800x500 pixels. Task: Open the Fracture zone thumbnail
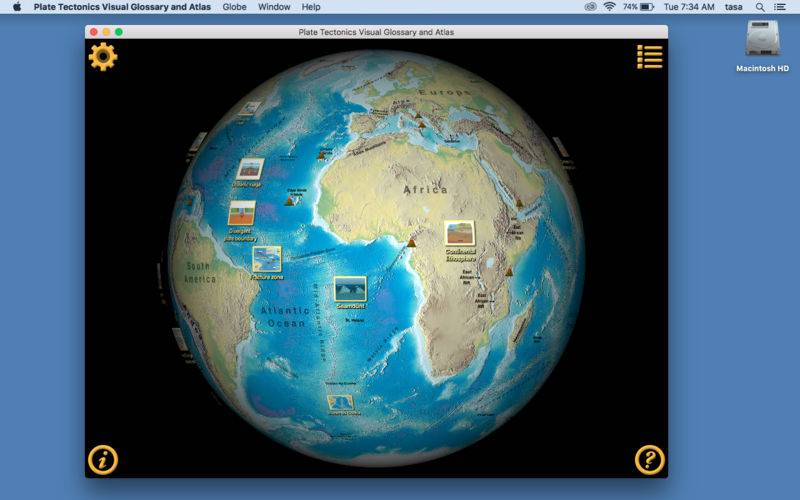[x=267, y=259]
